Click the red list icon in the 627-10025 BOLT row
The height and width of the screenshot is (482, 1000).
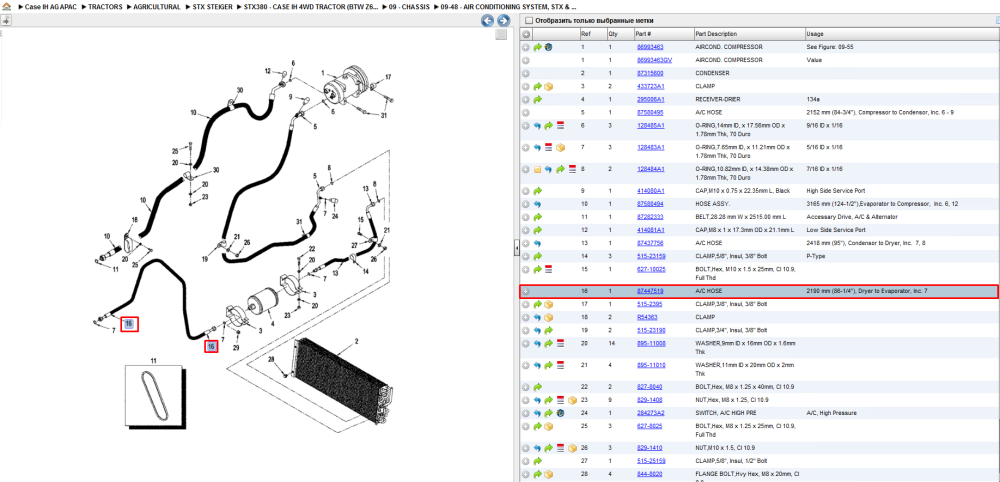[548, 269]
